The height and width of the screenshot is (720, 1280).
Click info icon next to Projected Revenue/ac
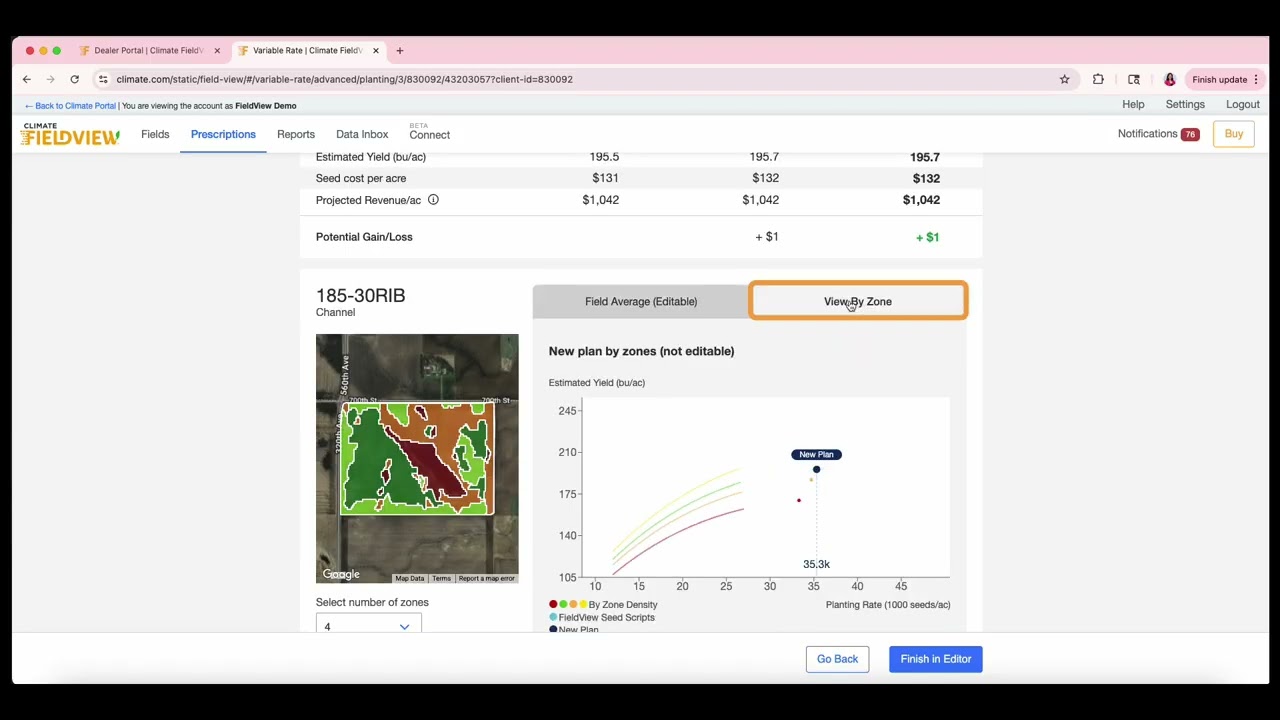click(433, 200)
